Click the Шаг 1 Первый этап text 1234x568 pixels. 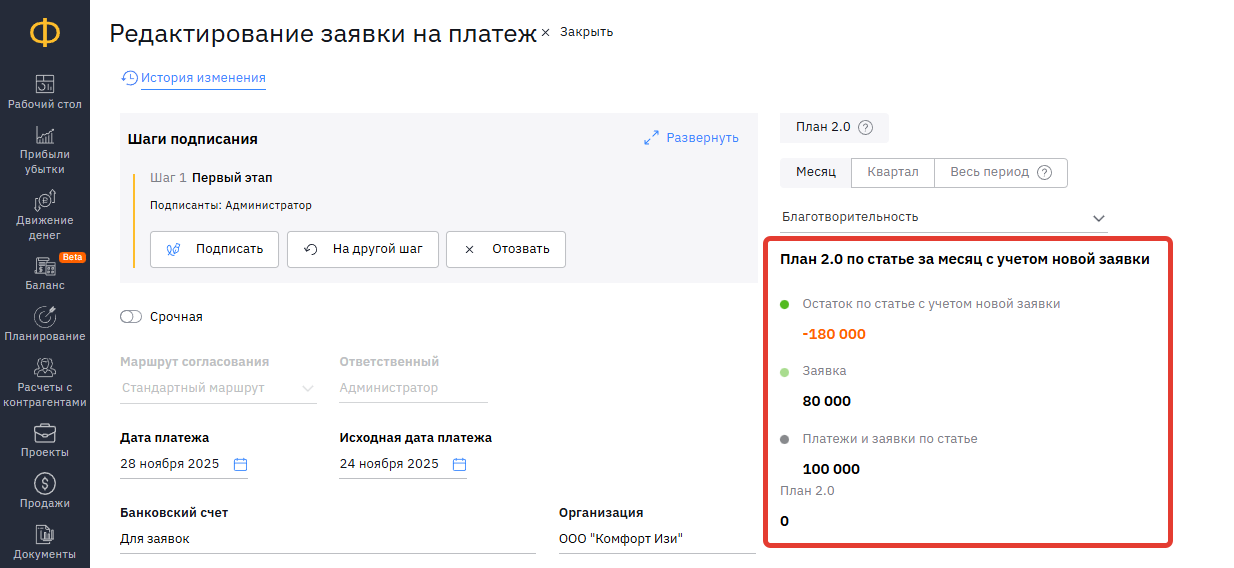pos(211,178)
